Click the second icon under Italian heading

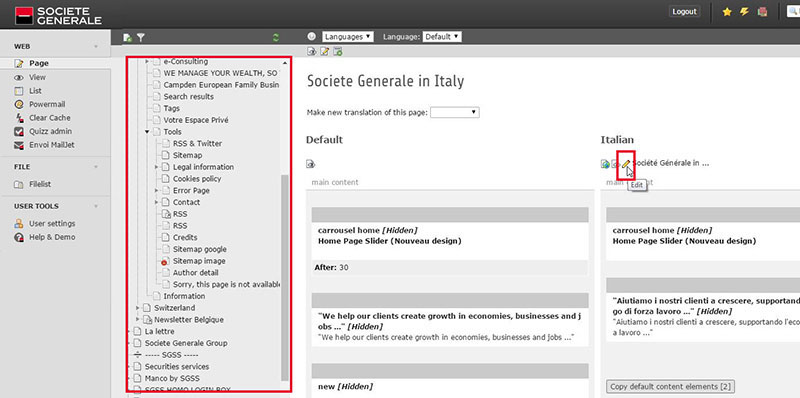coord(615,164)
